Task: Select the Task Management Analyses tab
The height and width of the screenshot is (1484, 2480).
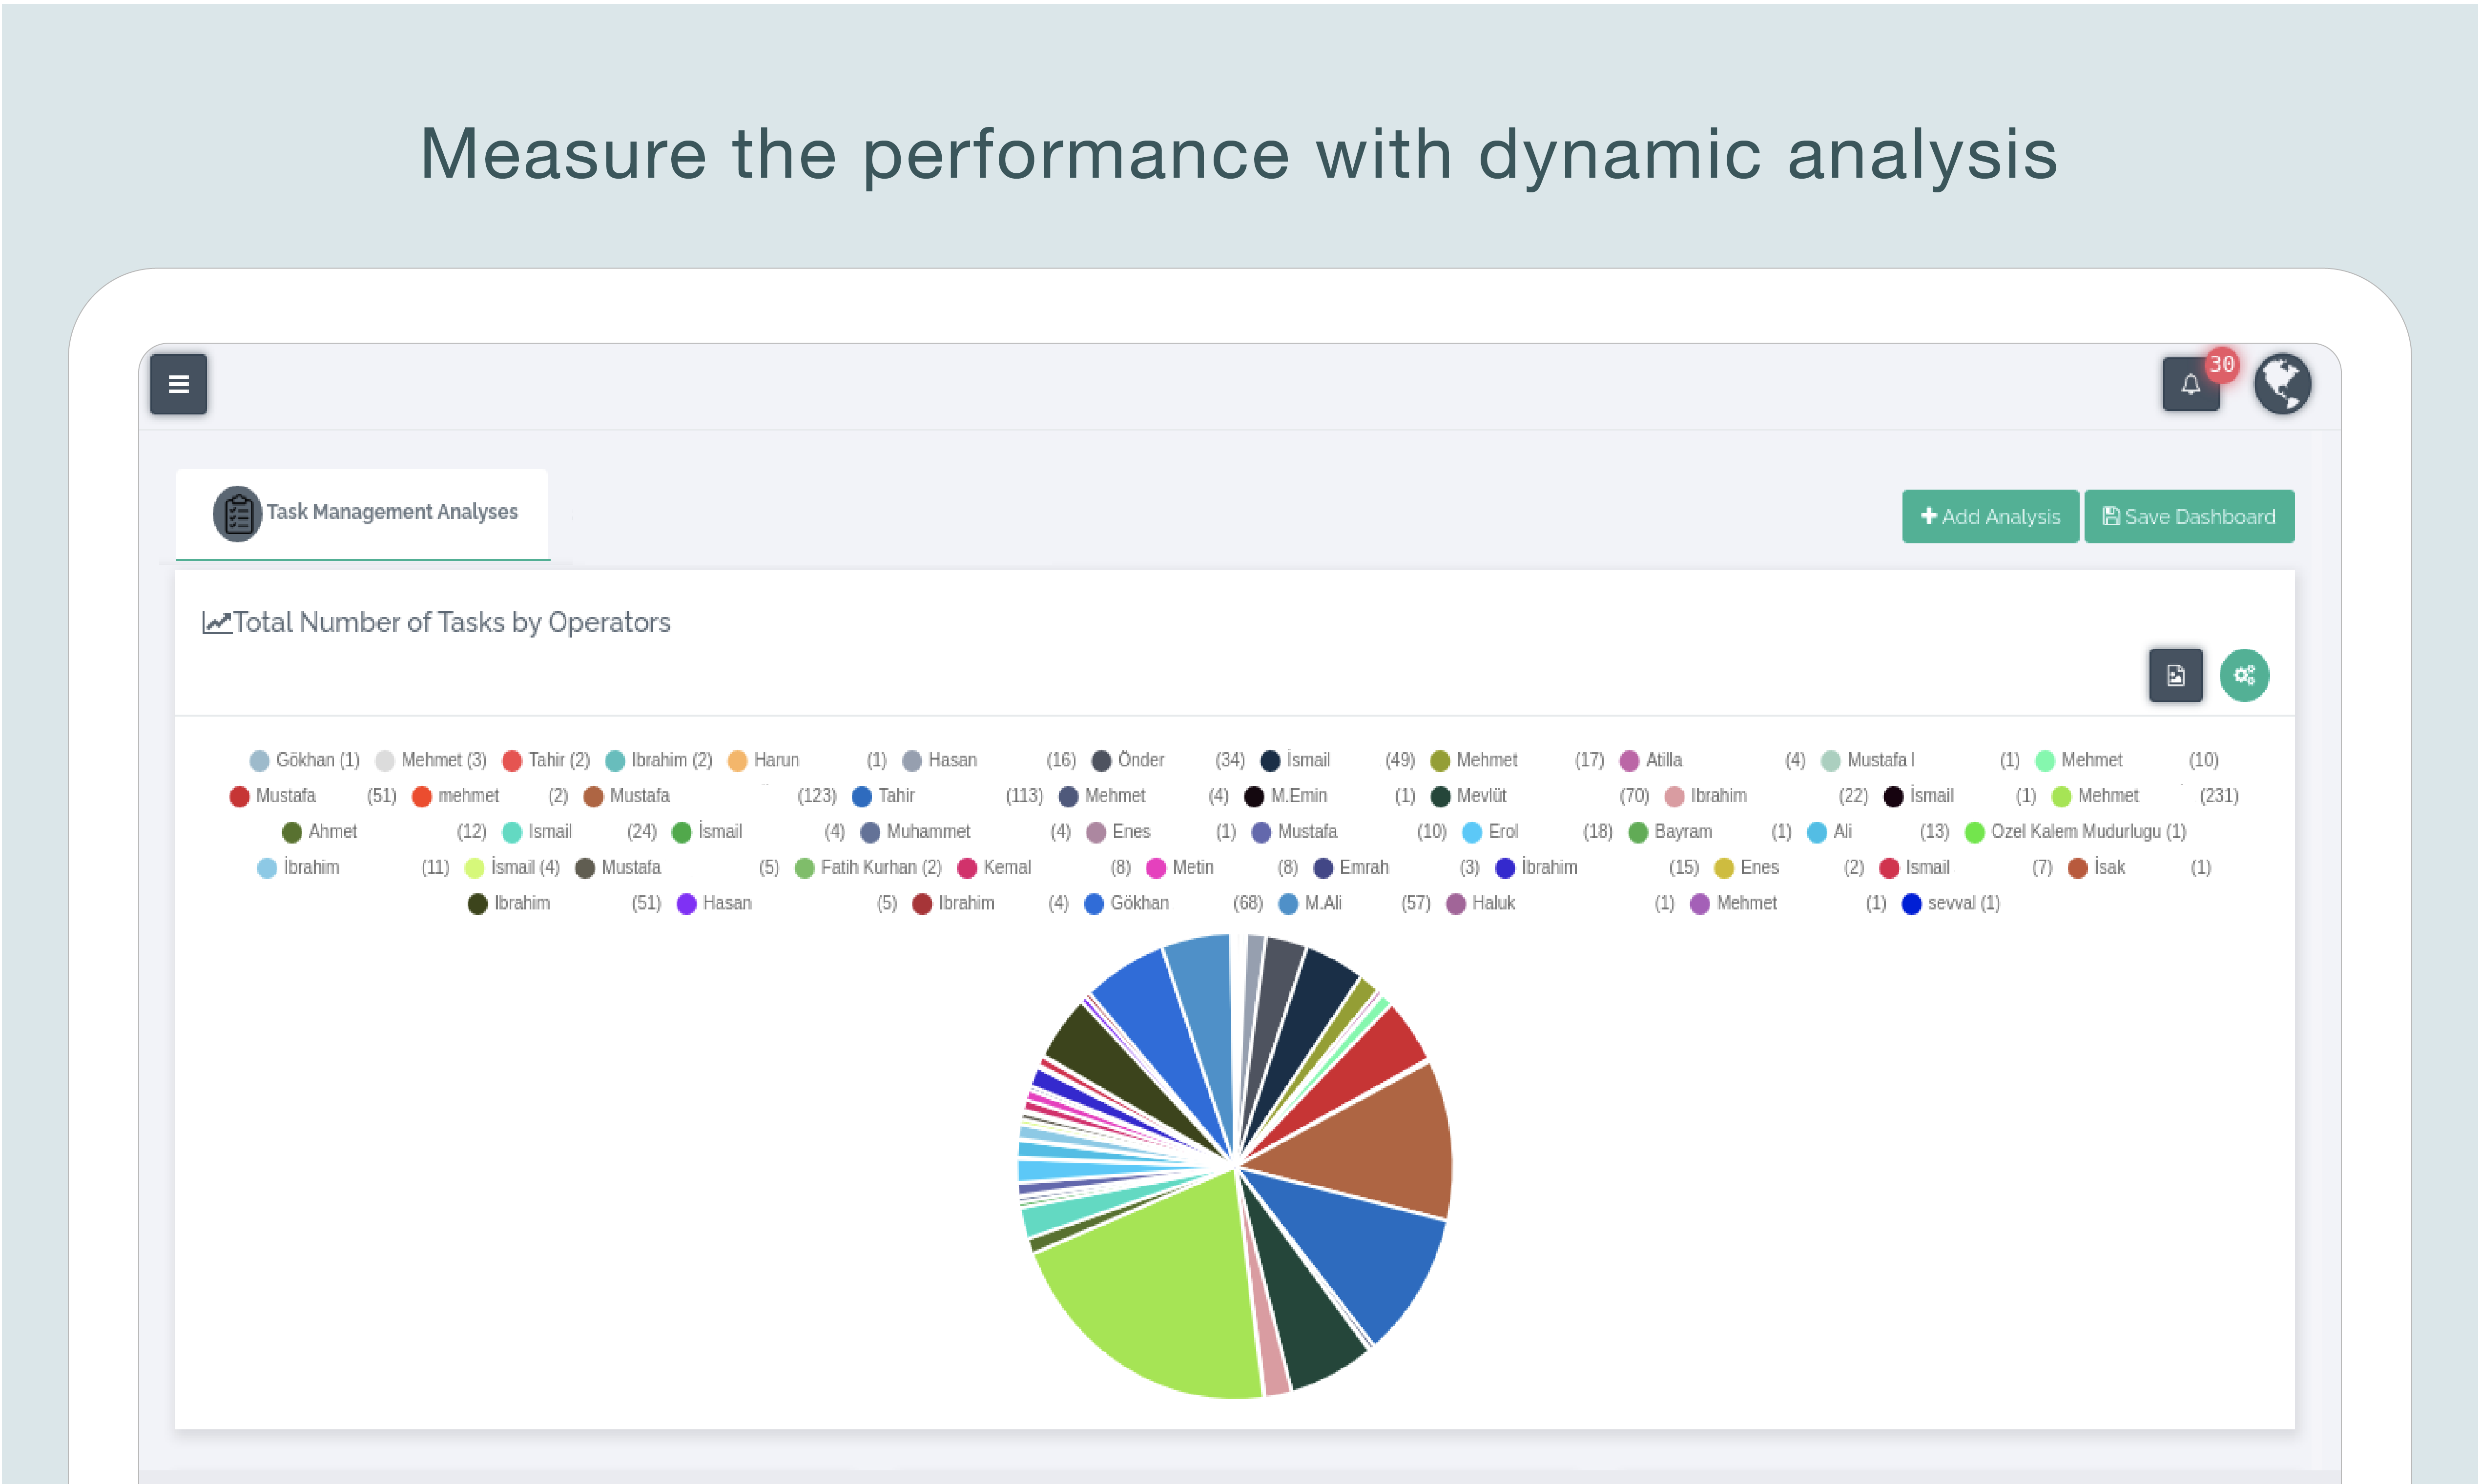Action: [x=391, y=512]
